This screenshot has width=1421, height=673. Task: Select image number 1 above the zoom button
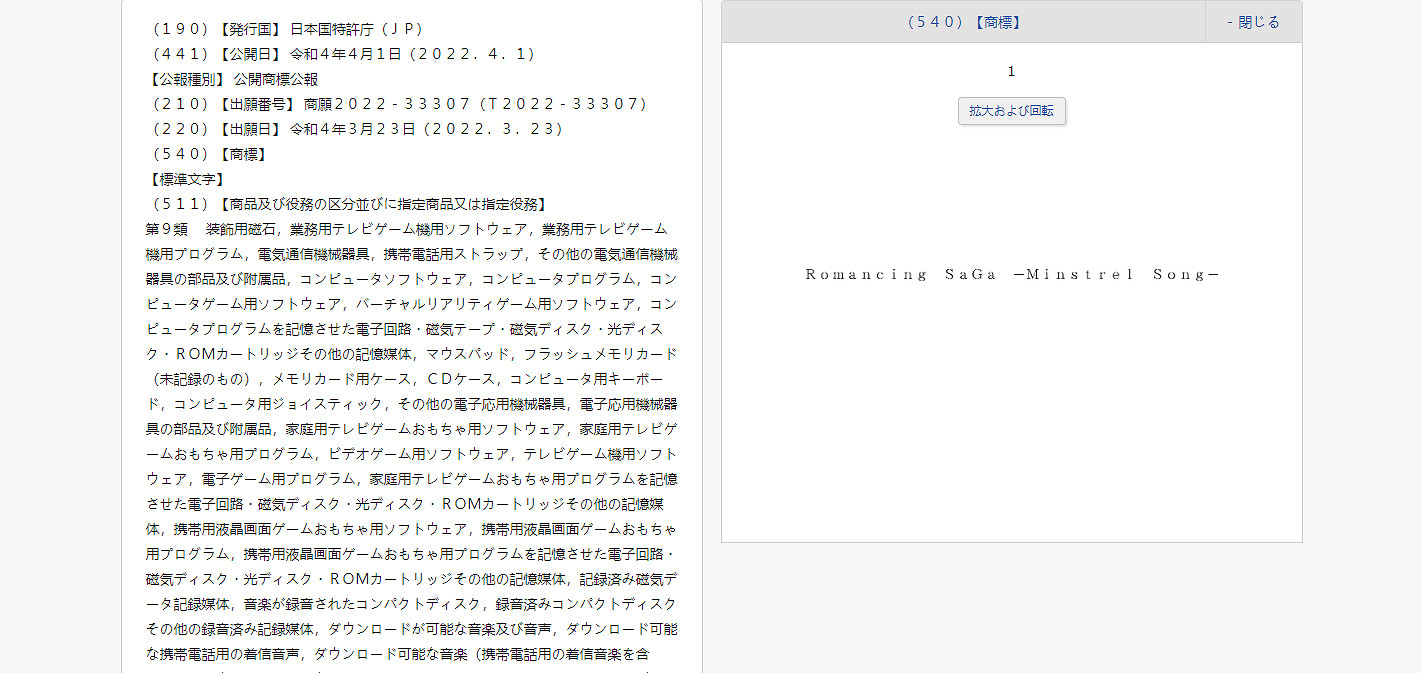1011,71
